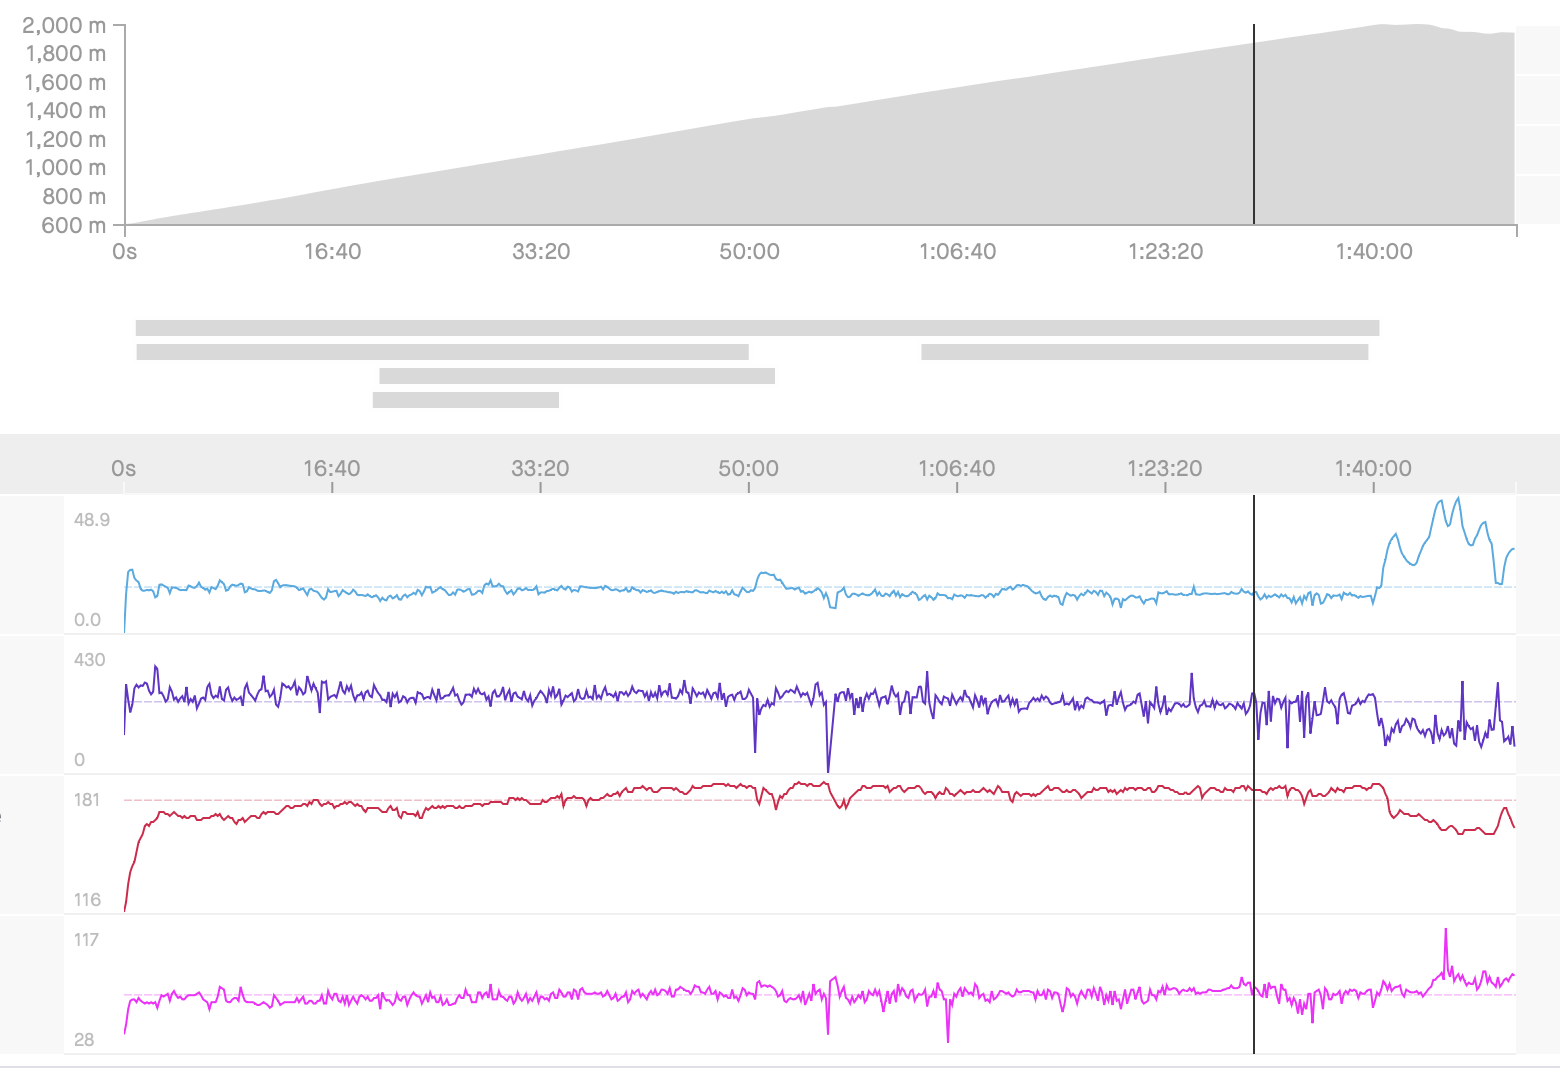Click 1:40:00 in the gray timeline header

pos(1373,468)
